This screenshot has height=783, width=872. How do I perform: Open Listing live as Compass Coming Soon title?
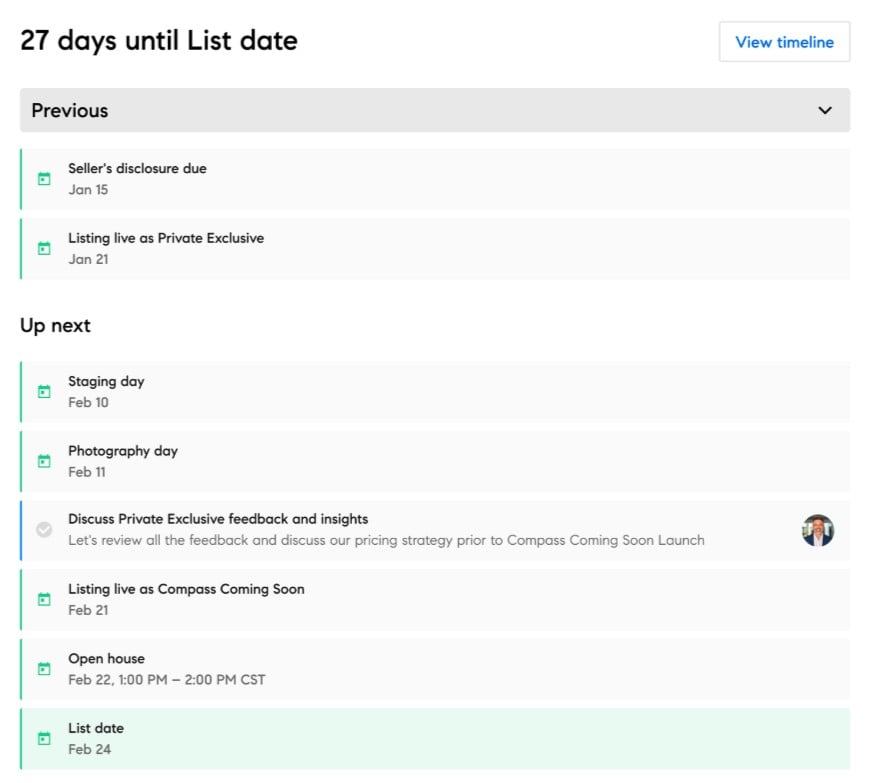186,589
